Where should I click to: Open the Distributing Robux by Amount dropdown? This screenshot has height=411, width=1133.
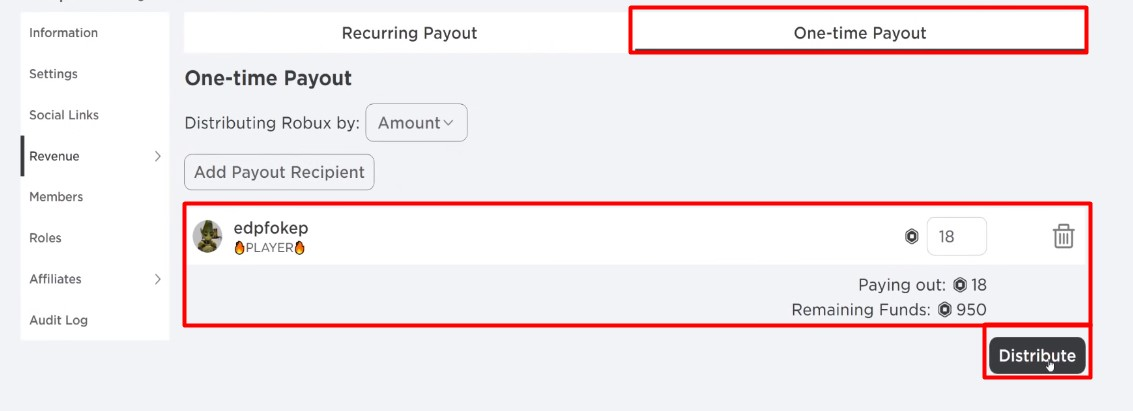416,123
